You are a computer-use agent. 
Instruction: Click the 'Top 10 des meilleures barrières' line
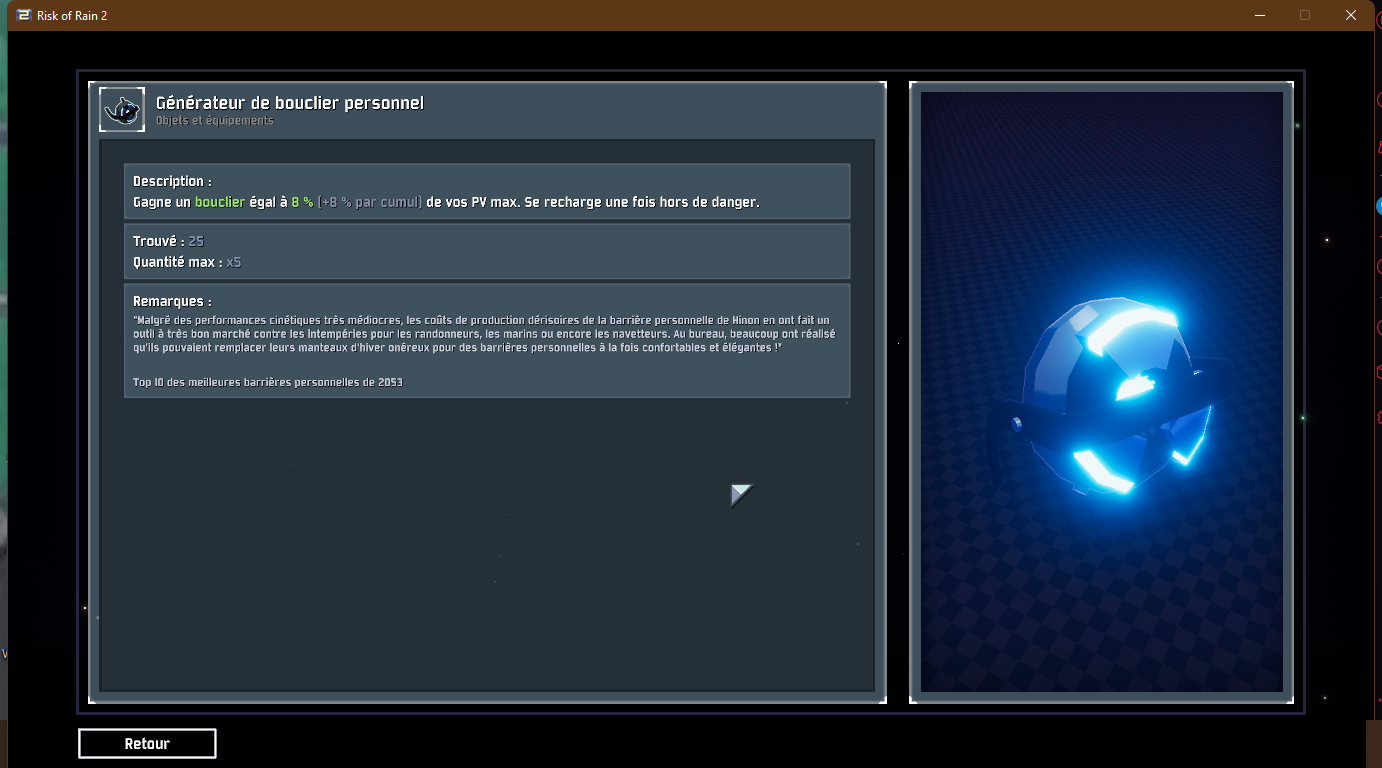coord(267,382)
